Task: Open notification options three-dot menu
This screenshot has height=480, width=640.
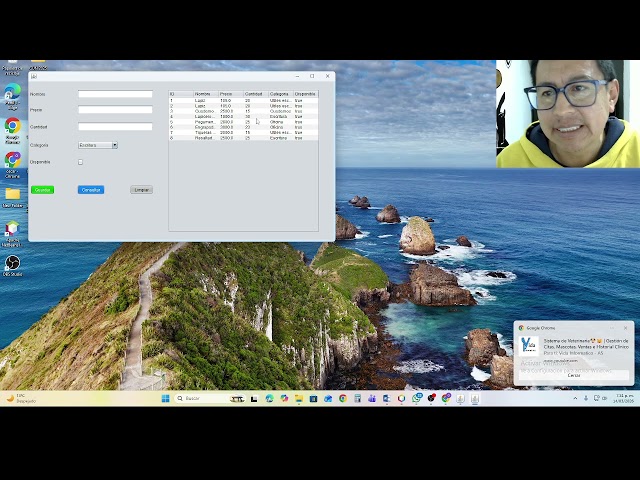Action: [611, 327]
